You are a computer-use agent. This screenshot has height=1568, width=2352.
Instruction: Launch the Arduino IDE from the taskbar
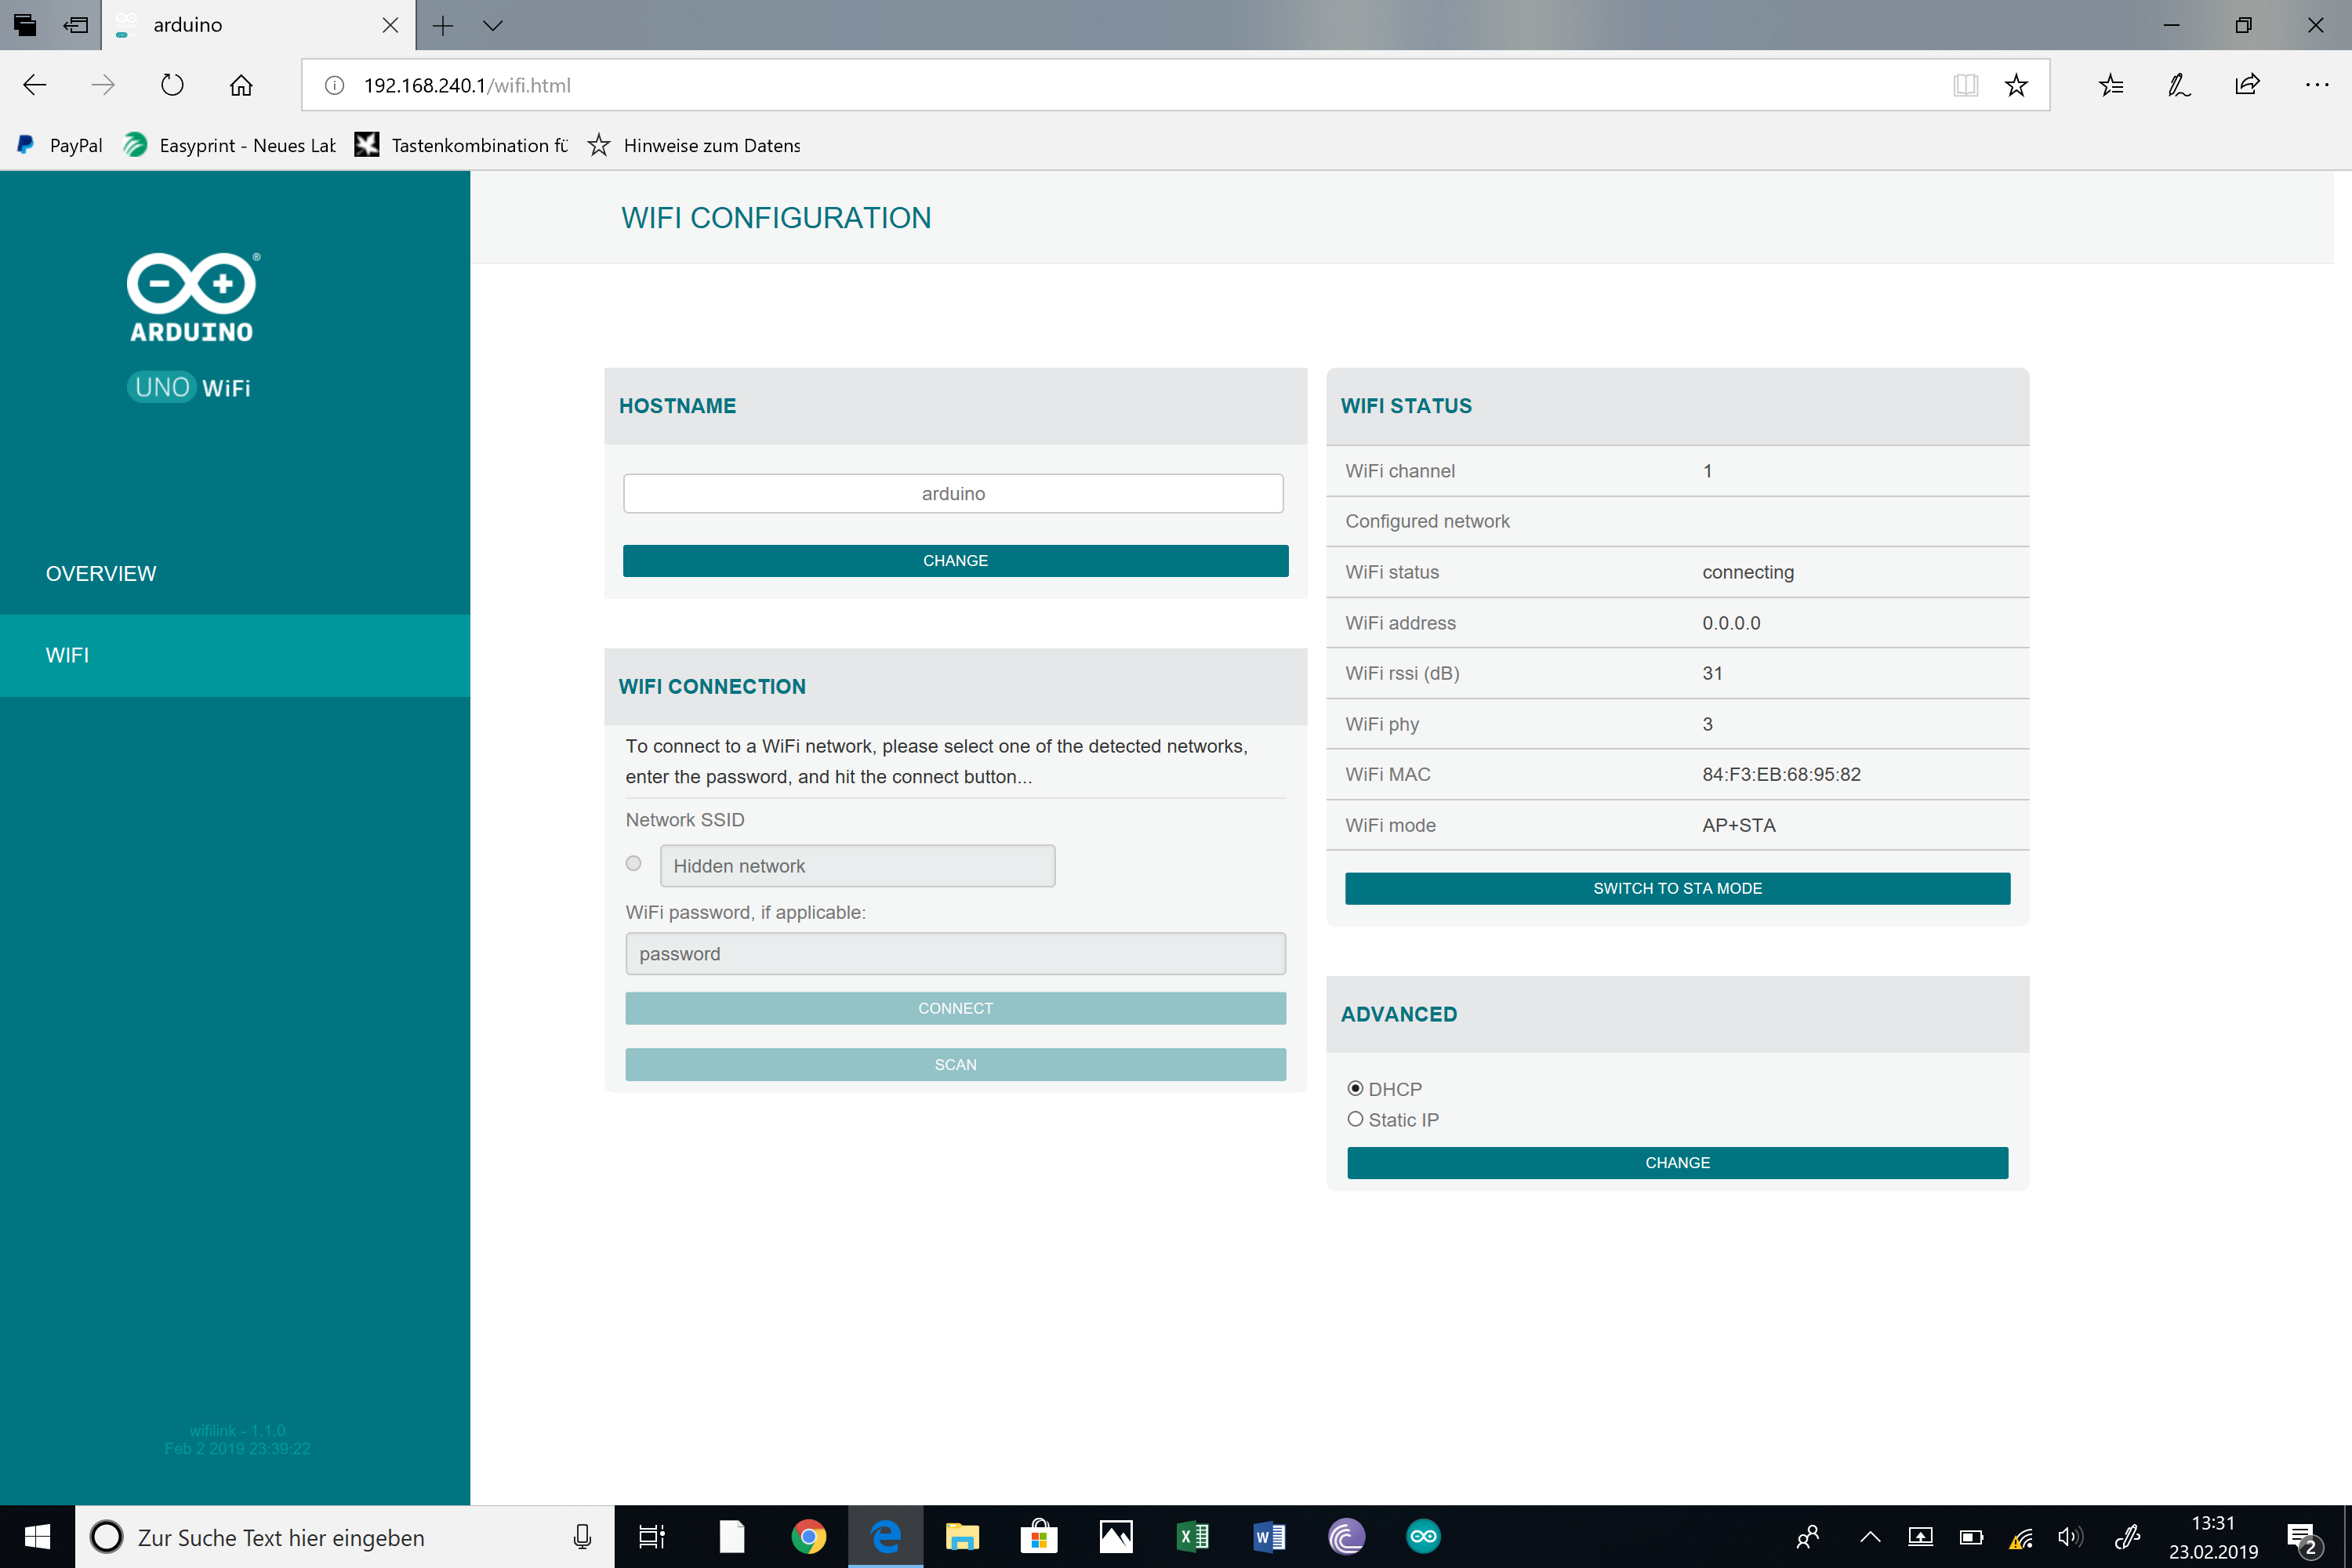click(x=1423, y=1537)
